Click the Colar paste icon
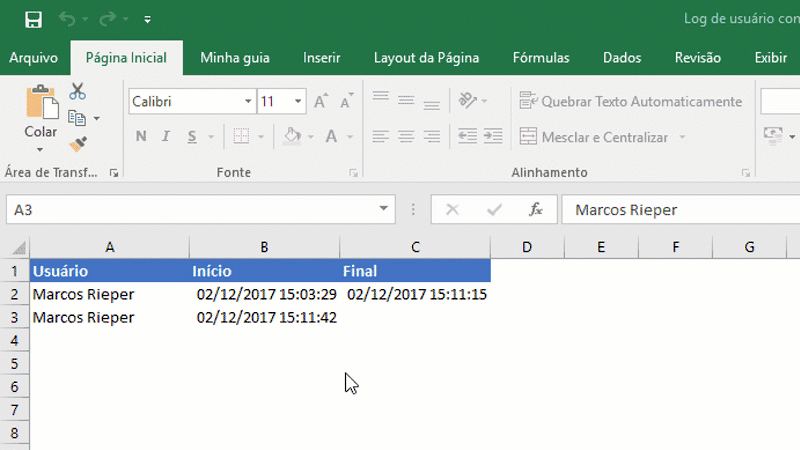 (x=42, y=102)
